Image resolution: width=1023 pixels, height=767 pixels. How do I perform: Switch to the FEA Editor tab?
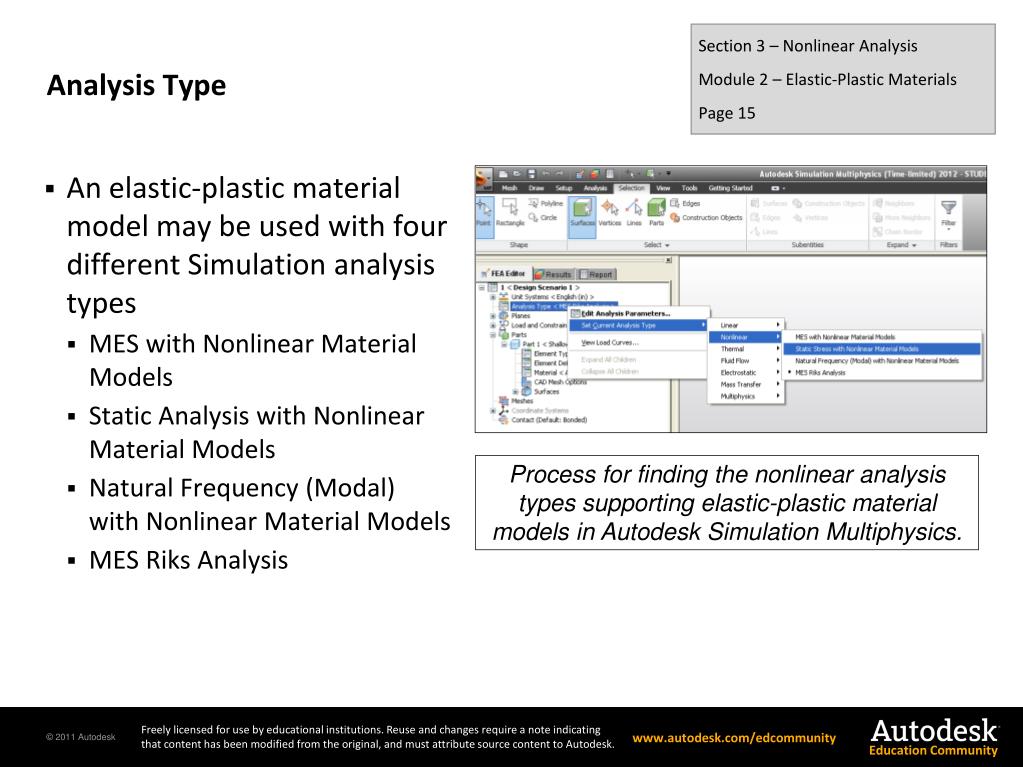click(504, 274)
